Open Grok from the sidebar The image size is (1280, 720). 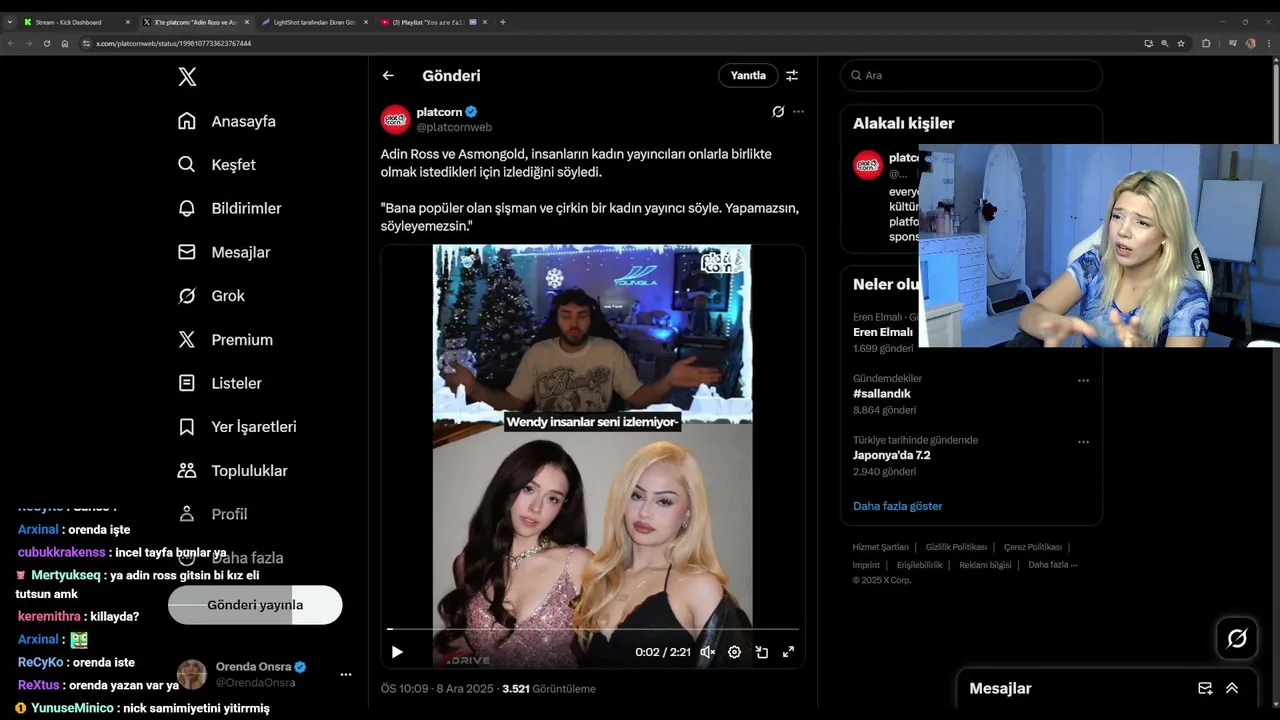(x=211, y=296)
